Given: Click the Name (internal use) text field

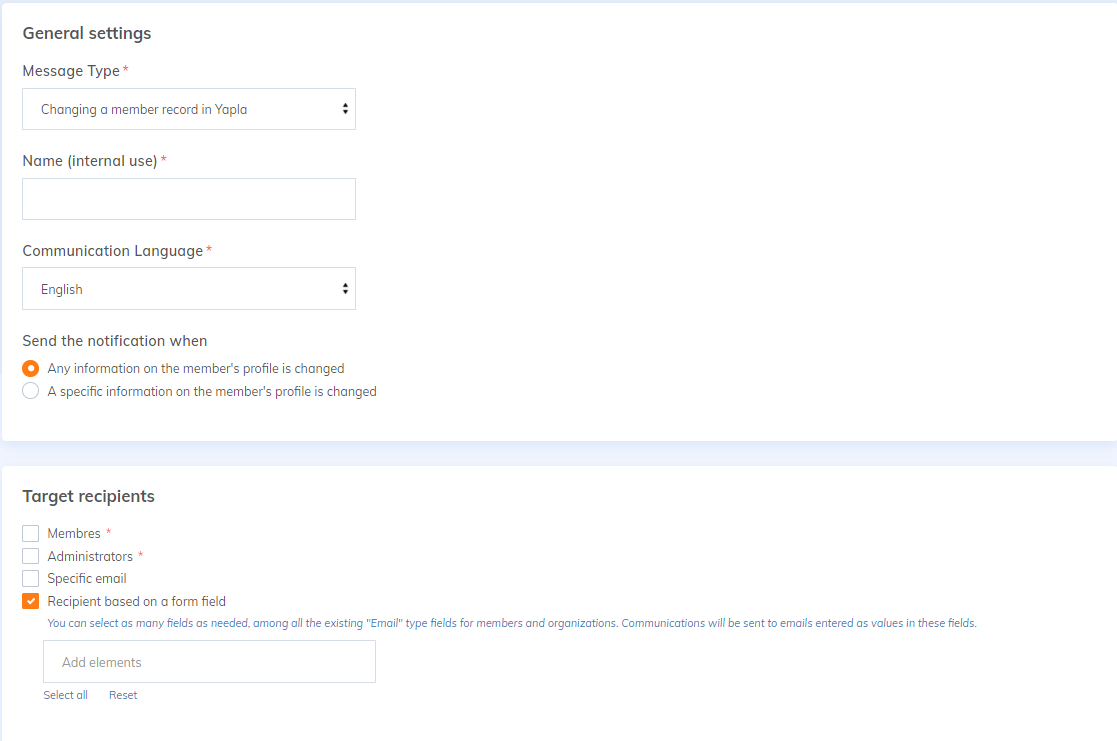Looking at the screenshot, I should click(x=189, y=199).
